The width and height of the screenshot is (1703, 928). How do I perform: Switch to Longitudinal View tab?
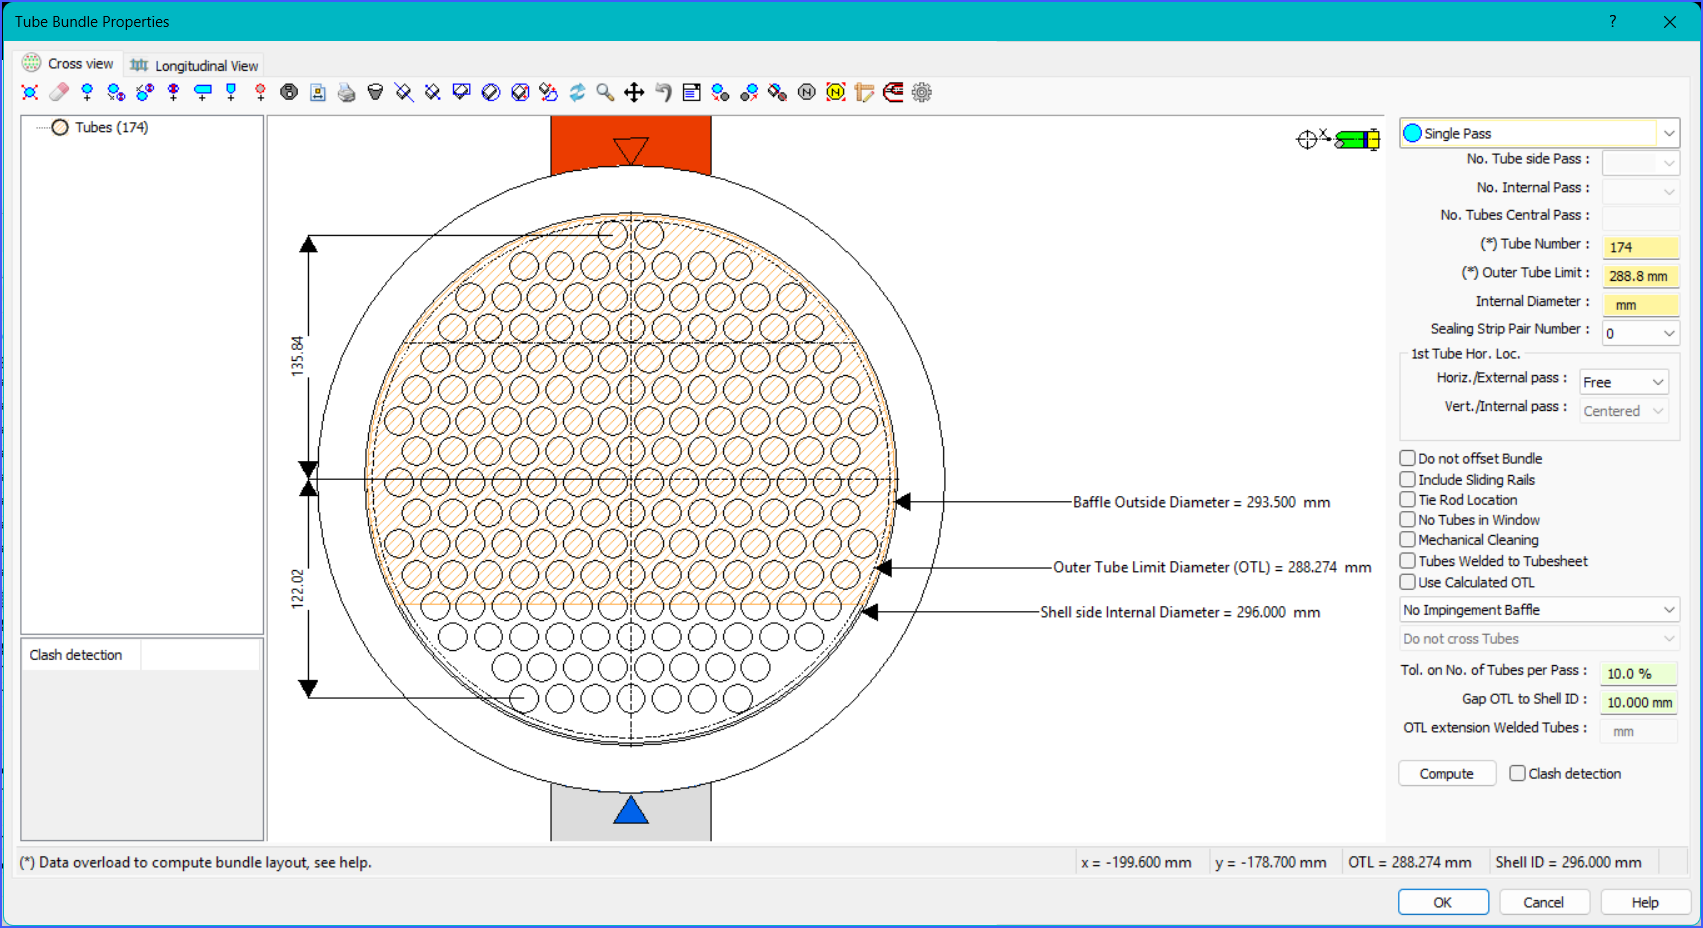(x=194, y=65)
